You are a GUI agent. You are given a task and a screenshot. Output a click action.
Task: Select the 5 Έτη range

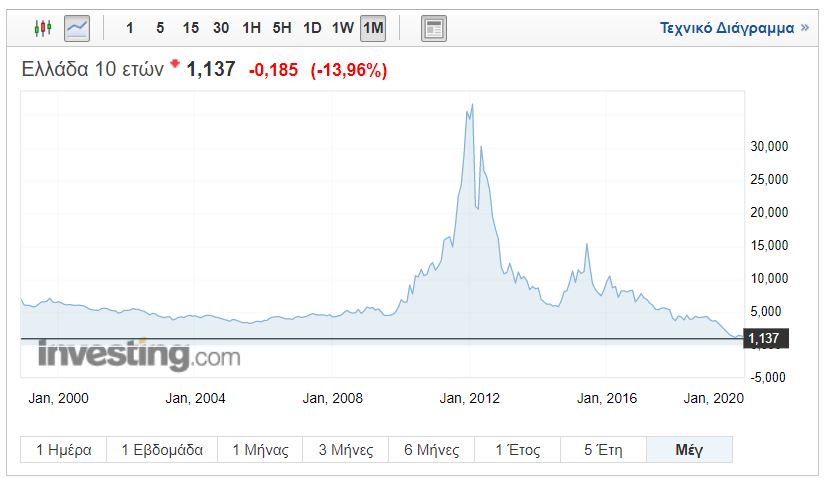[602, 450]
